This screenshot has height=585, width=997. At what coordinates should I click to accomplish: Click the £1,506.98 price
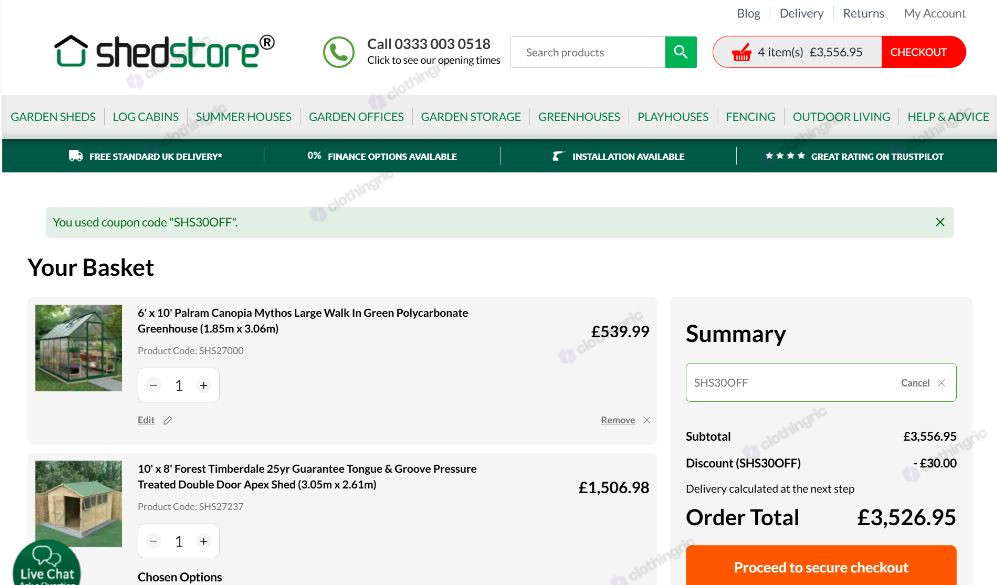click(614, 488)
